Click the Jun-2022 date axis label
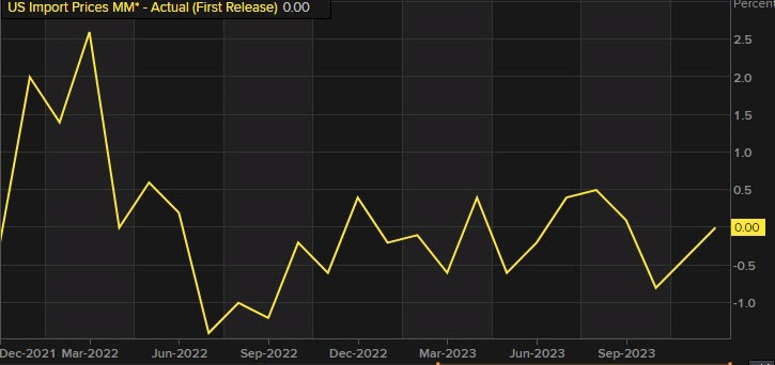The image size is (775, 365). 179,354
